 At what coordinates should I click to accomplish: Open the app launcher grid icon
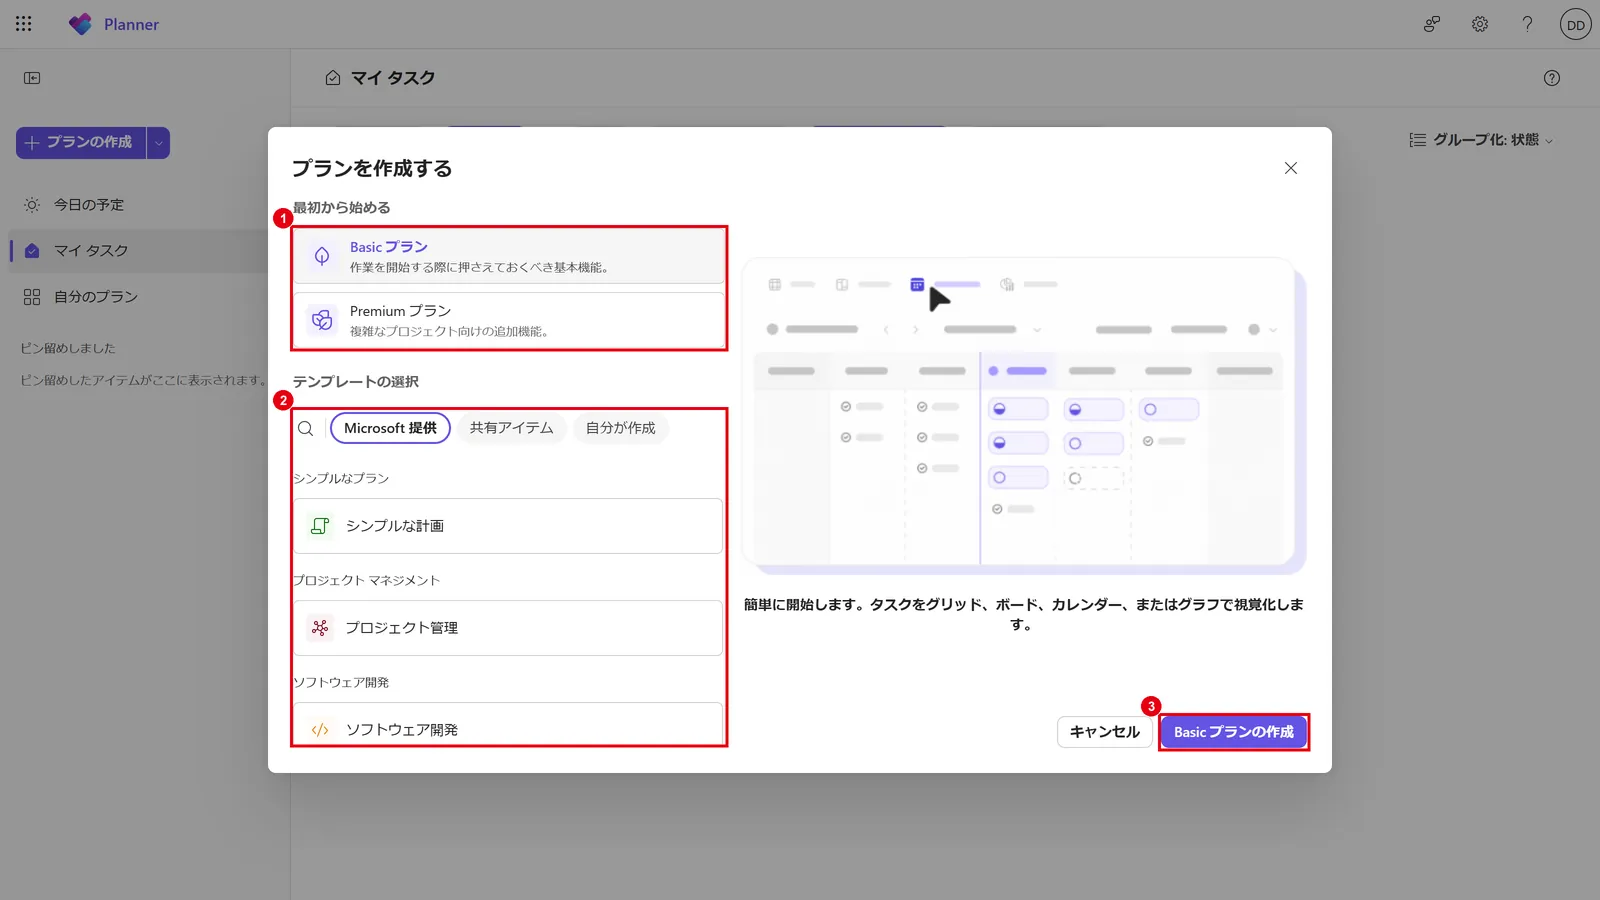(24, 24)
